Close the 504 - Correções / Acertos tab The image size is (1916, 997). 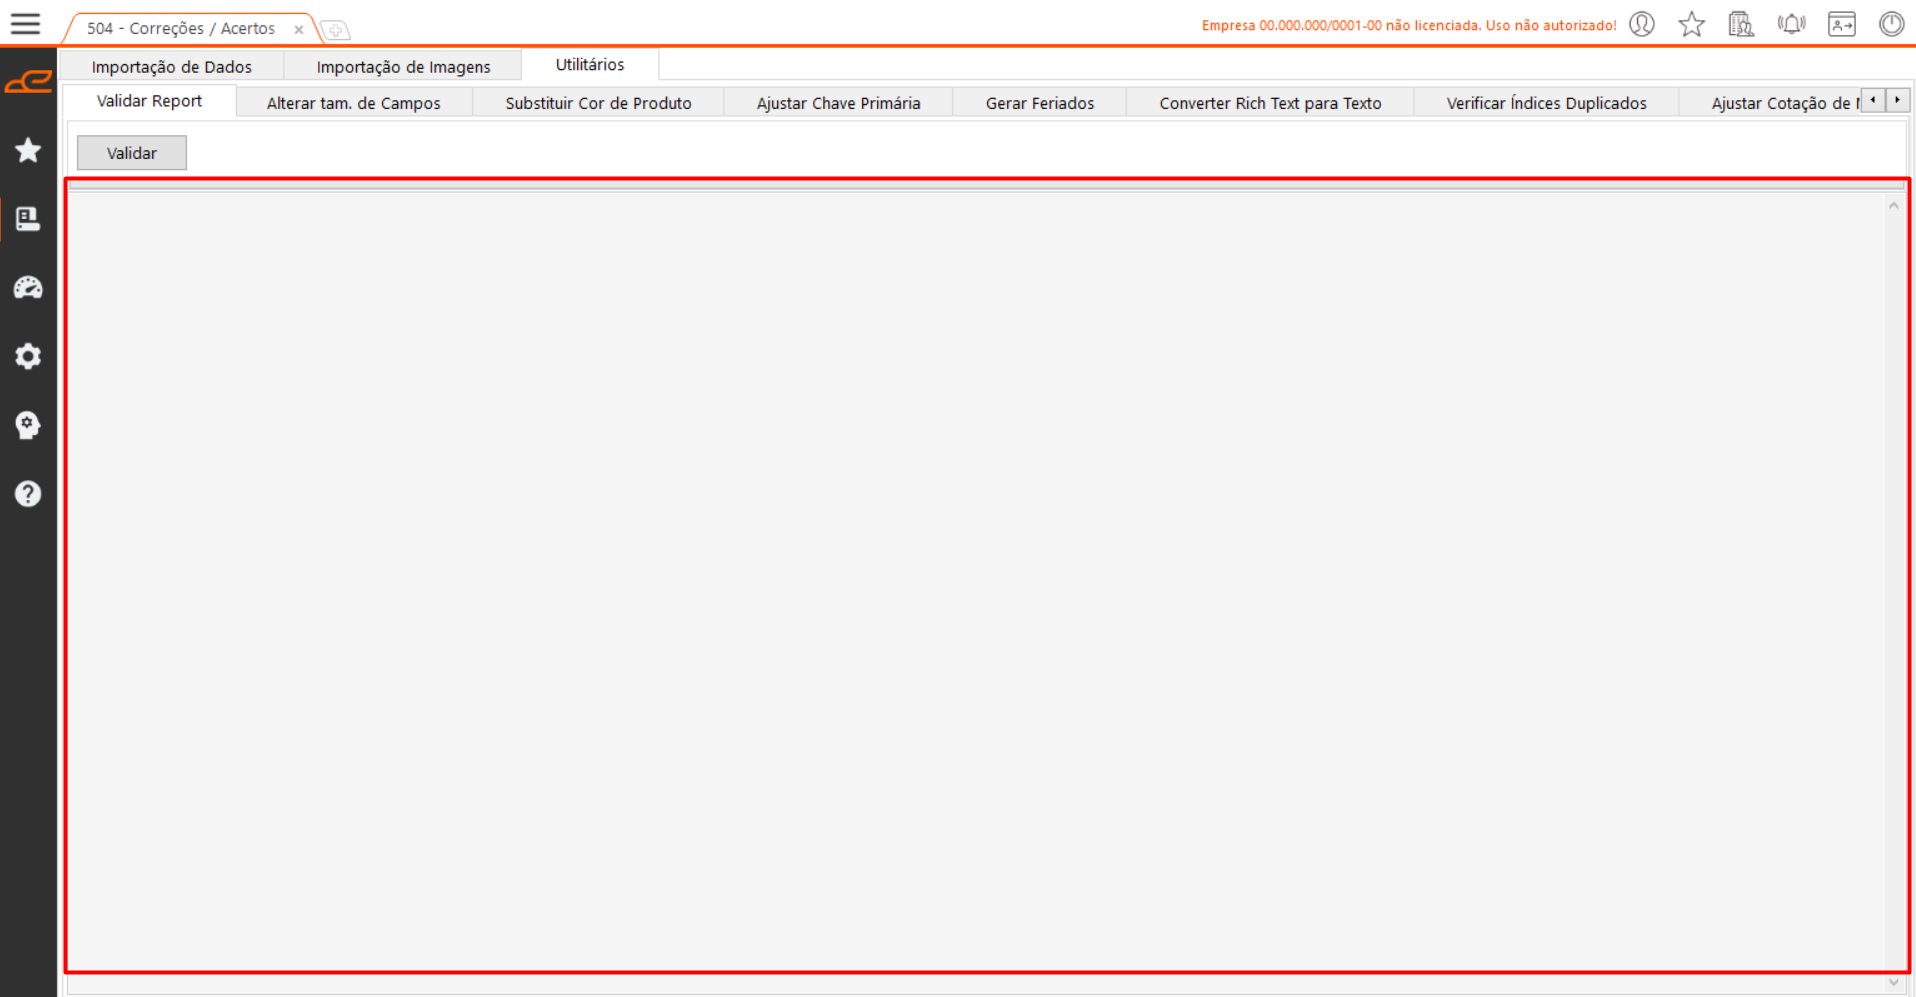(298, 29)
